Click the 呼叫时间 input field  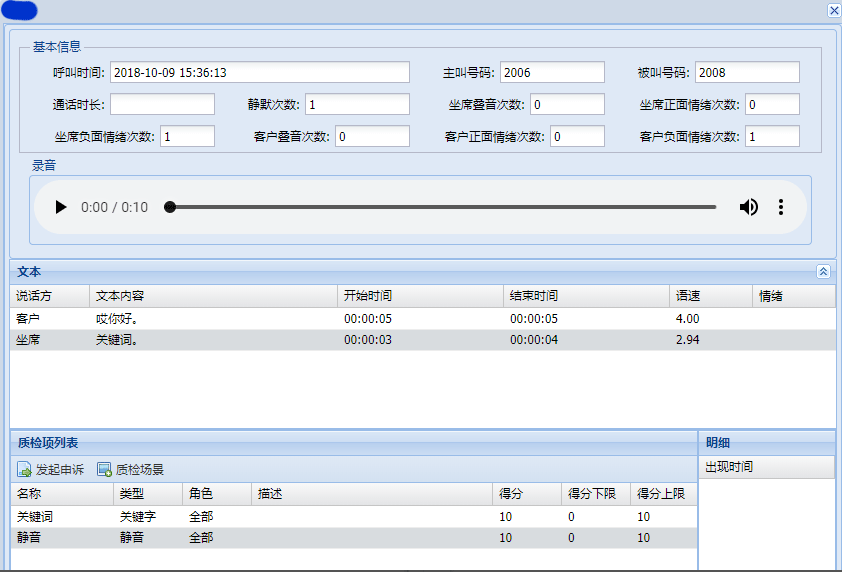coord(259,73)
